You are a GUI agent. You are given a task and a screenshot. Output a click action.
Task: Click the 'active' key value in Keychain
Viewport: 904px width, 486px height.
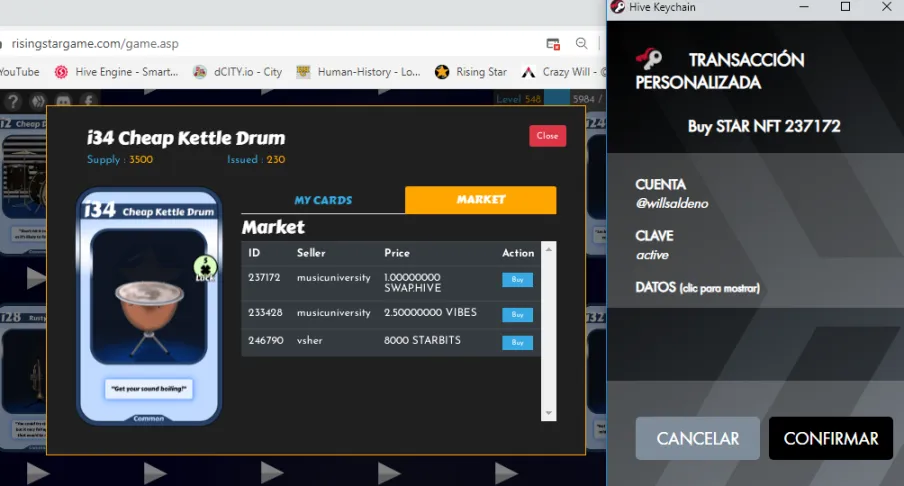652,255
